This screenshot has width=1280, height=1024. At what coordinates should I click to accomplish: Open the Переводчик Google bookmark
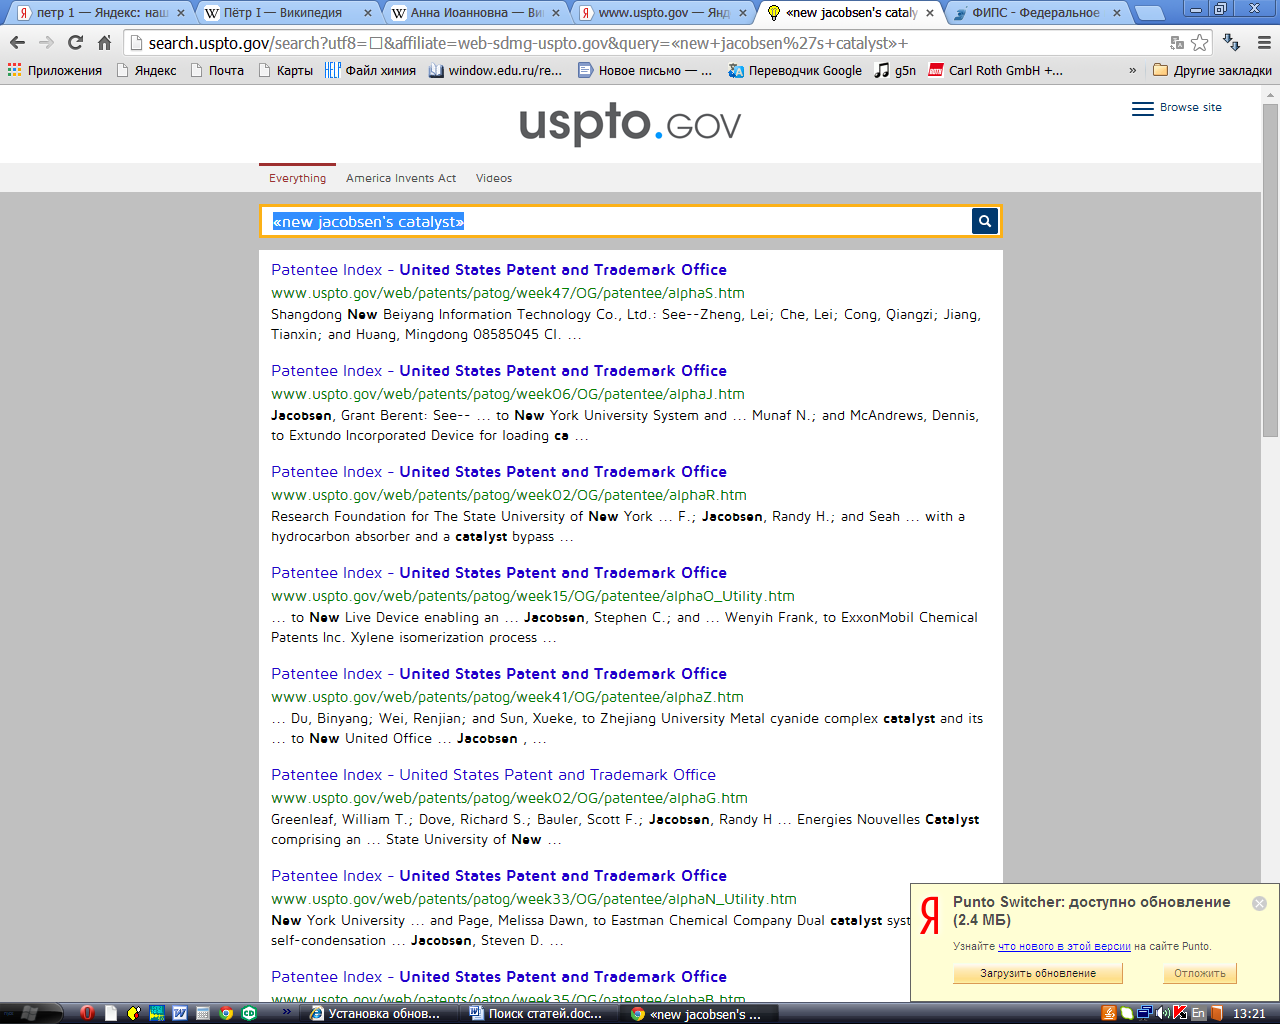795,70
